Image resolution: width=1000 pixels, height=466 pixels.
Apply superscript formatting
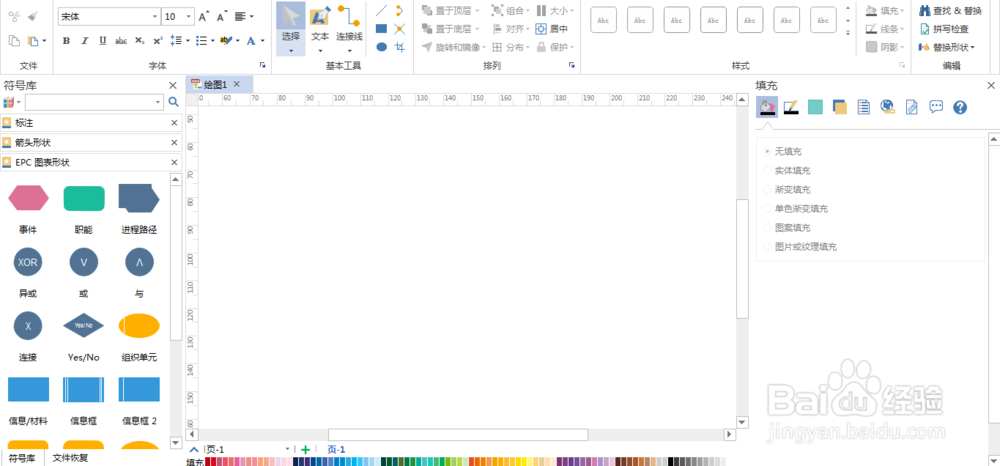click(x=158, y=41)
